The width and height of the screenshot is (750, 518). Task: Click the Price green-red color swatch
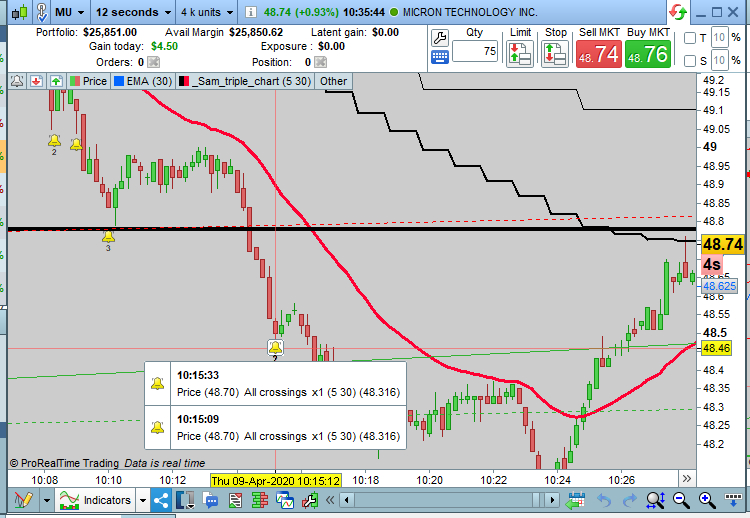(75, 81)
